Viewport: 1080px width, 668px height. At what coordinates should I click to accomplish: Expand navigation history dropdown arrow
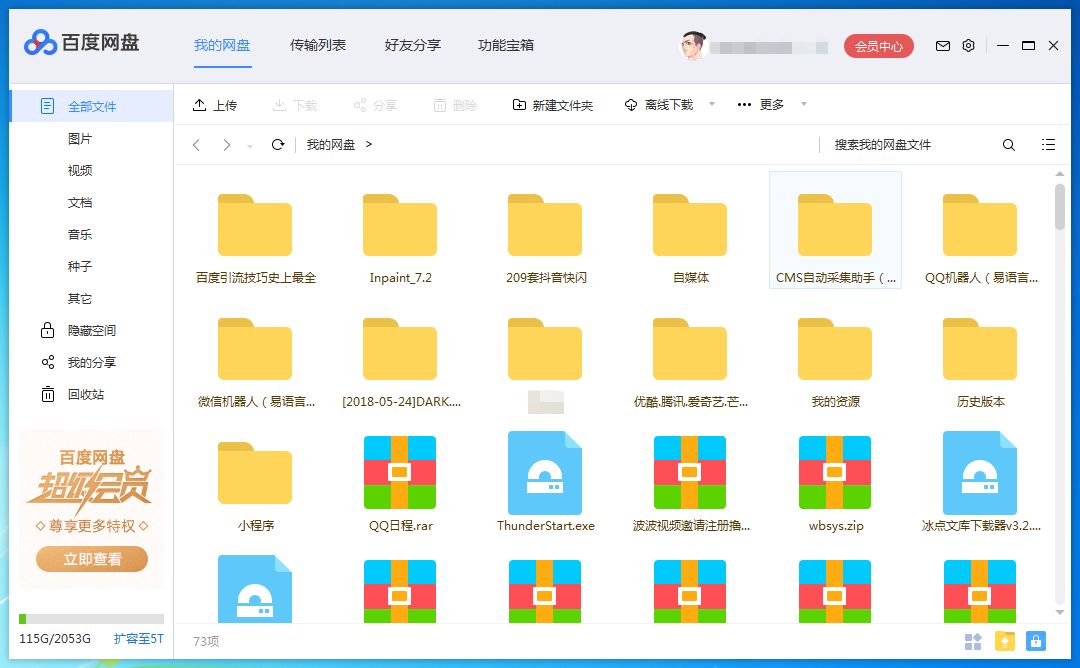[249, 146]
